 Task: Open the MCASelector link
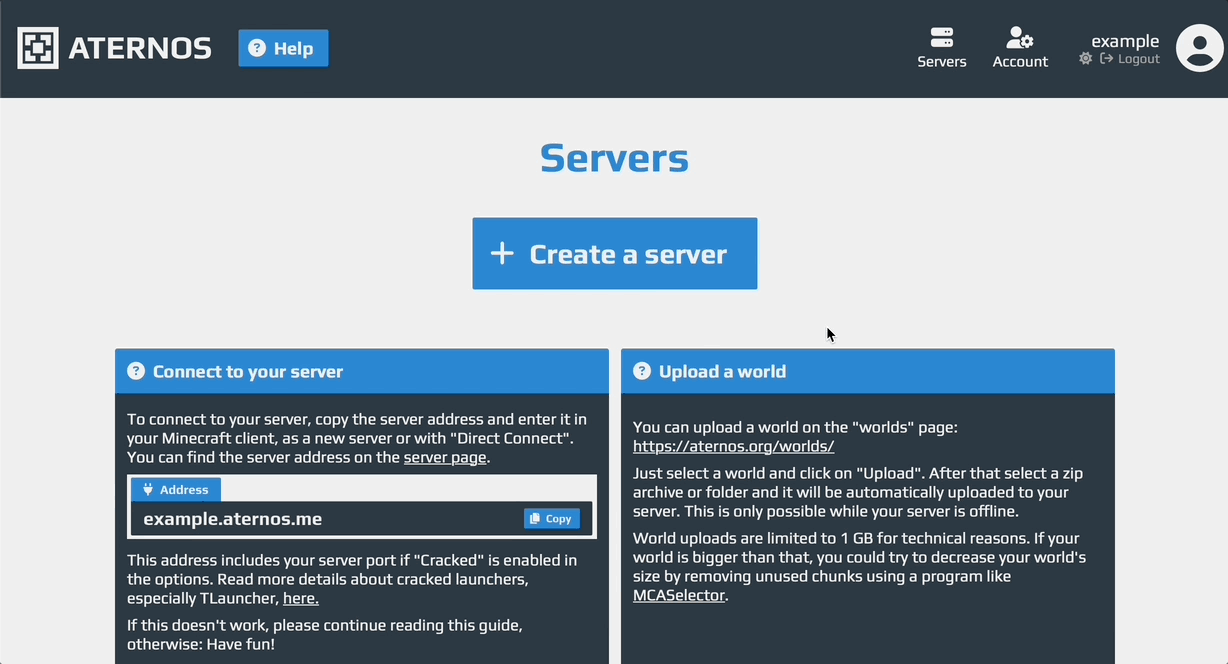[678, 595]
